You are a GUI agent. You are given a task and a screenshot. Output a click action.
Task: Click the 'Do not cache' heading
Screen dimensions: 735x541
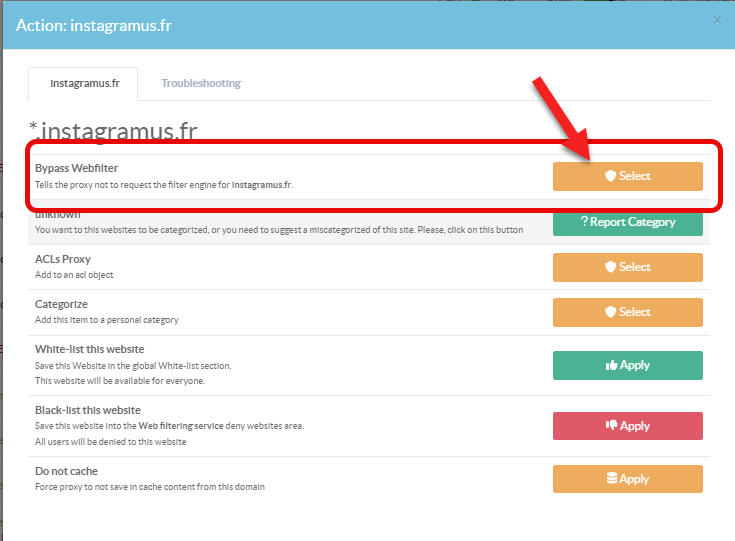click(67, 471)
